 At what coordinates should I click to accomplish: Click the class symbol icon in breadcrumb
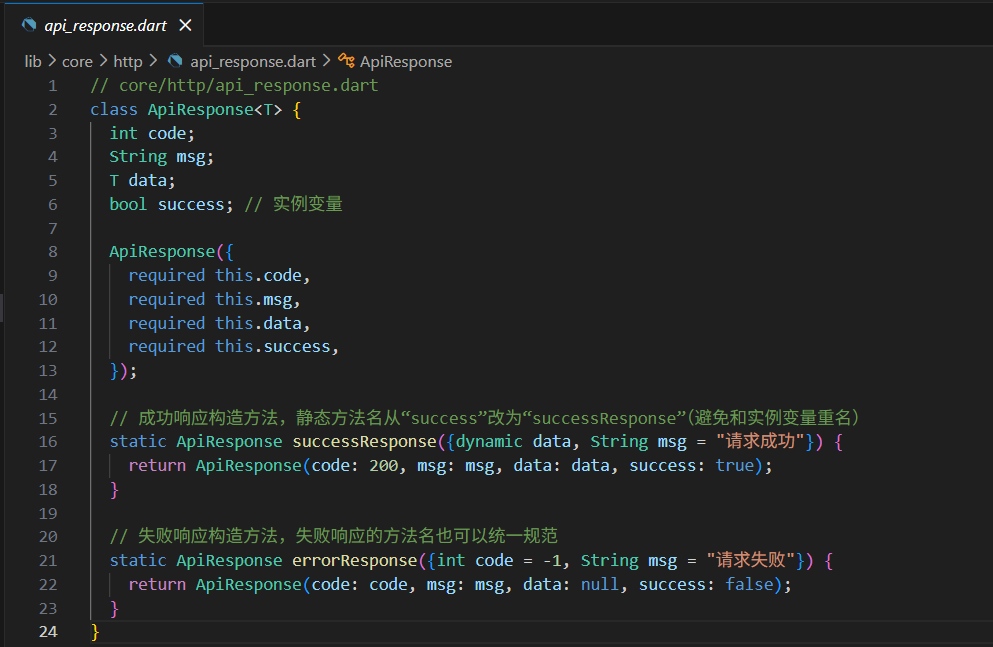346,61
